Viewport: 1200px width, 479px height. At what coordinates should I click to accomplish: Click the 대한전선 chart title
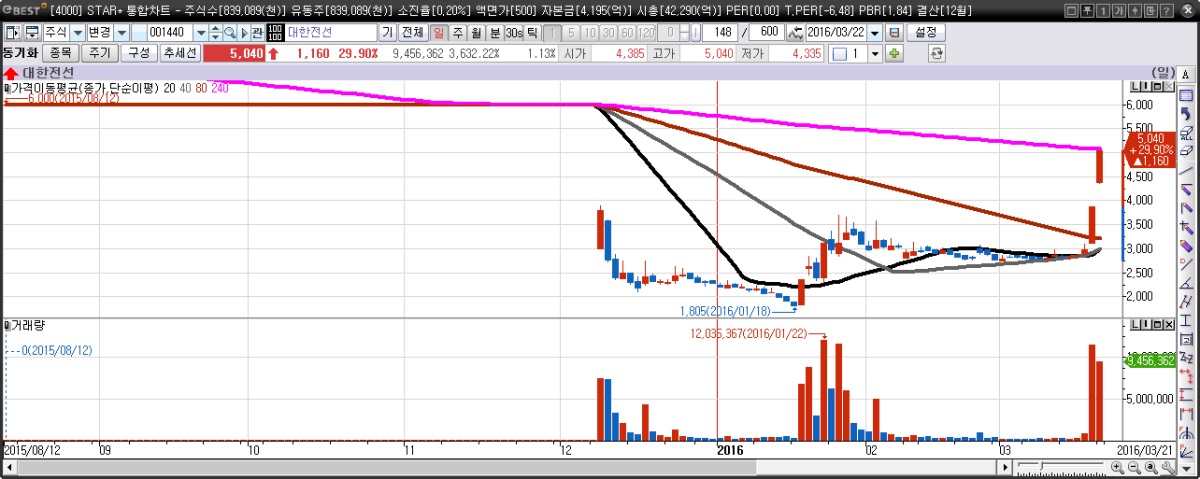pyautogui.click(x=47, y=73)
